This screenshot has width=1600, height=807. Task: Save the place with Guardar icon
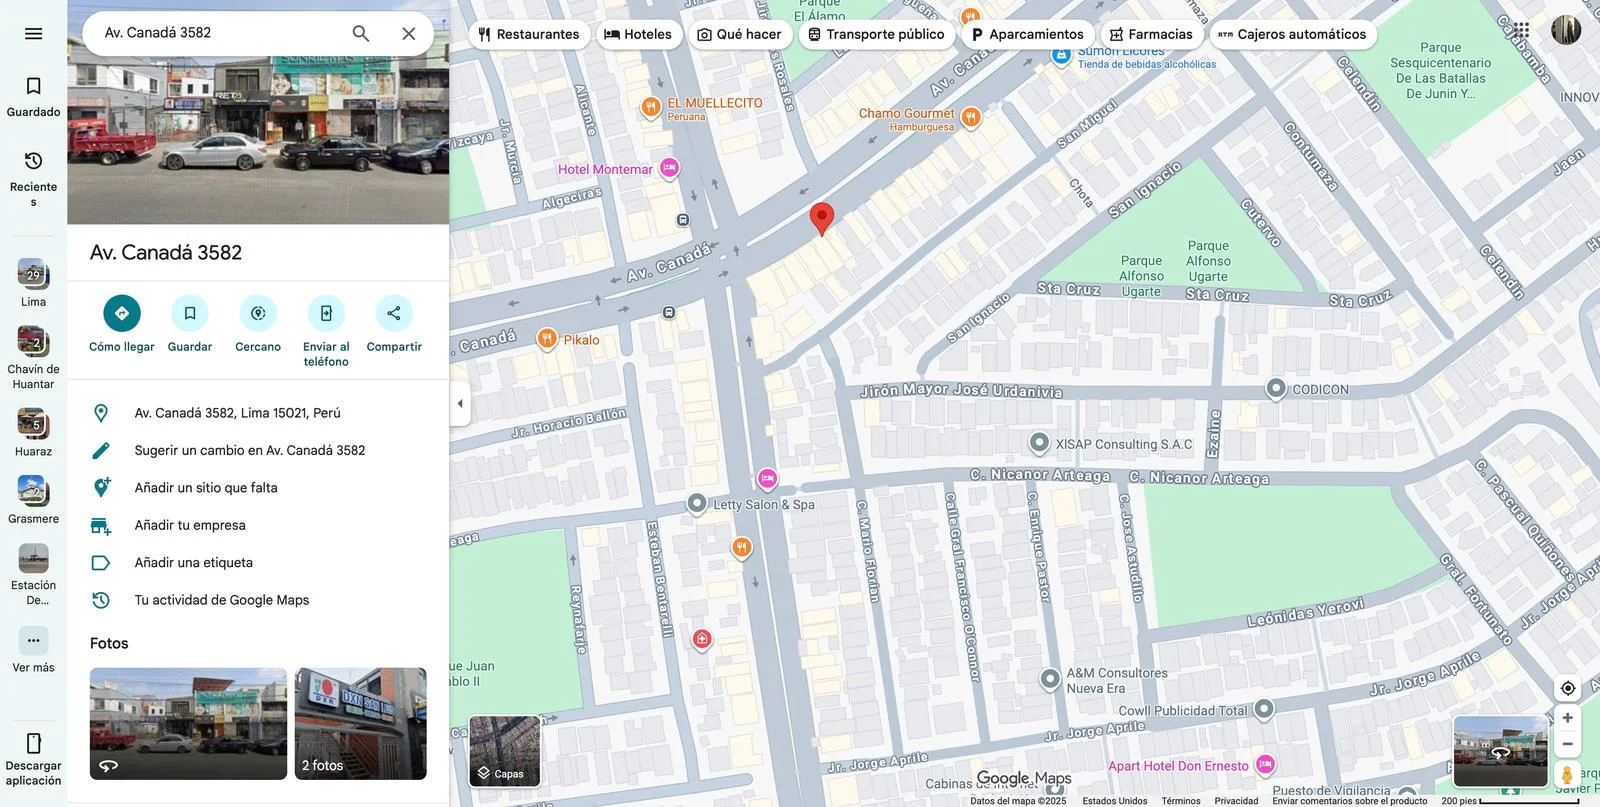click(189, 313)
